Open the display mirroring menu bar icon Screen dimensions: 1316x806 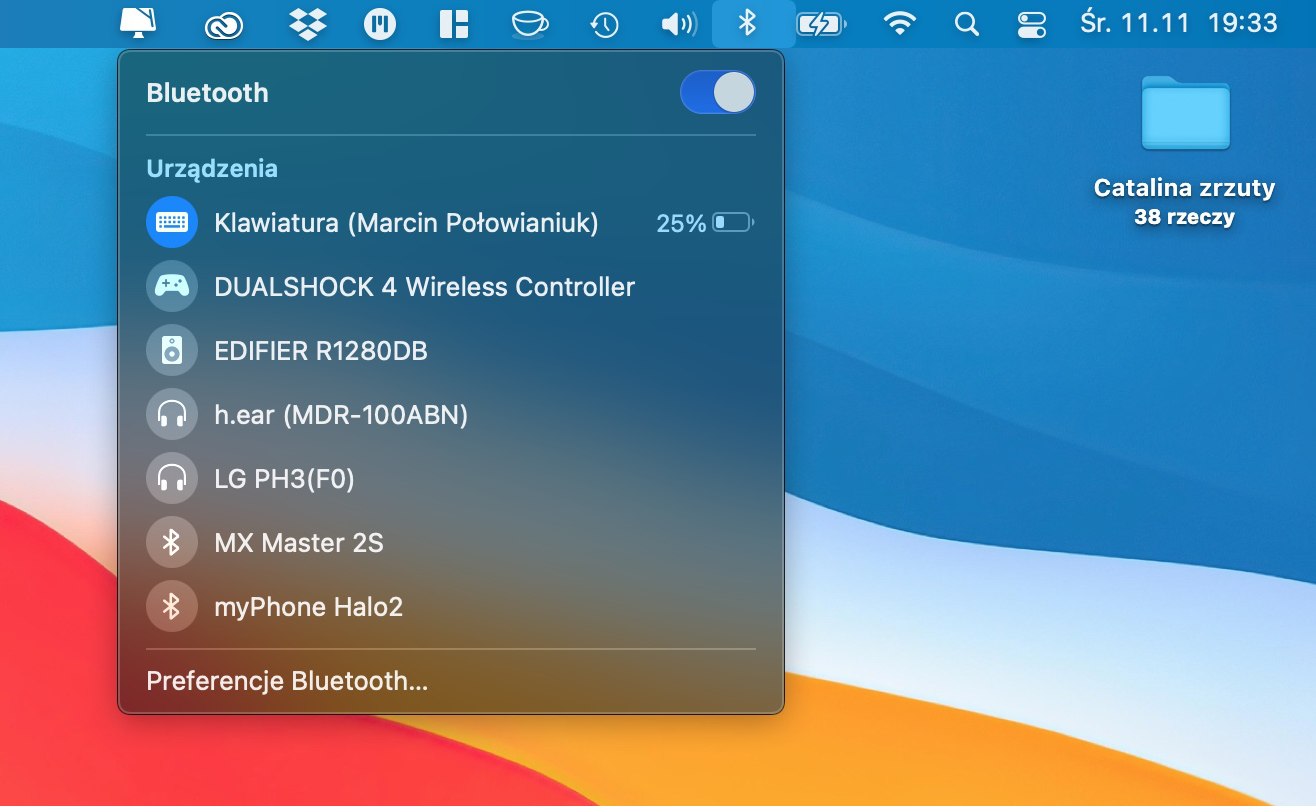click(x=136, y=23)
